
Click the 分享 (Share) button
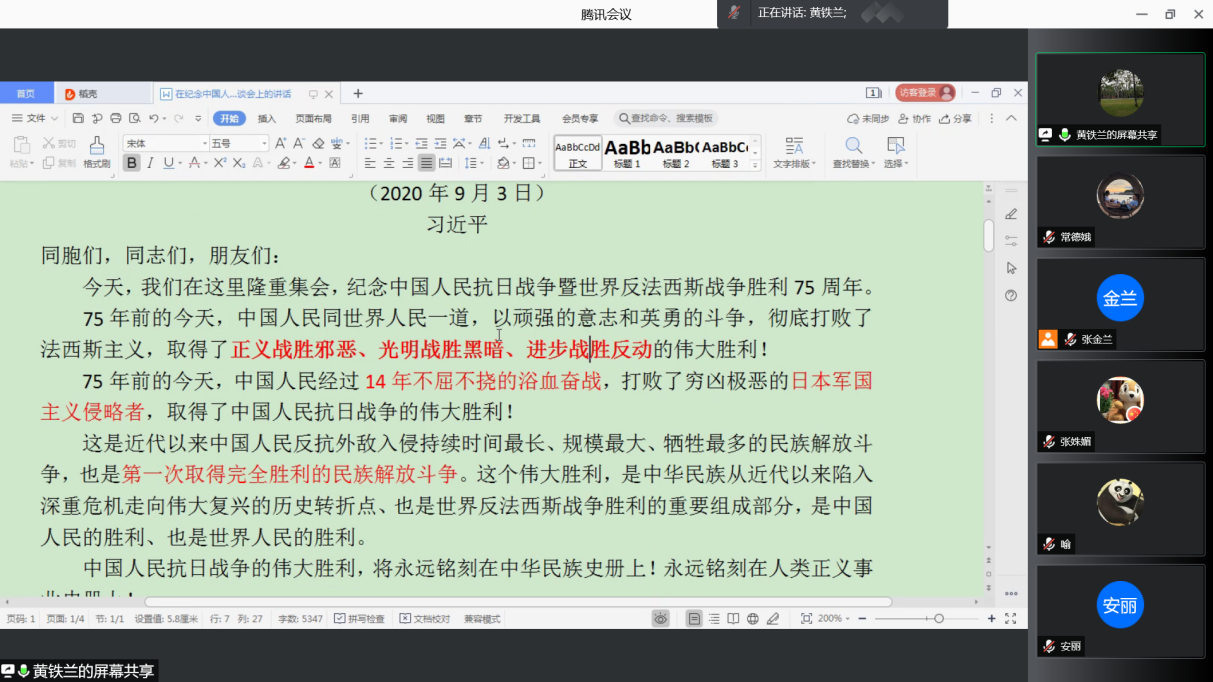pos(955,119)
